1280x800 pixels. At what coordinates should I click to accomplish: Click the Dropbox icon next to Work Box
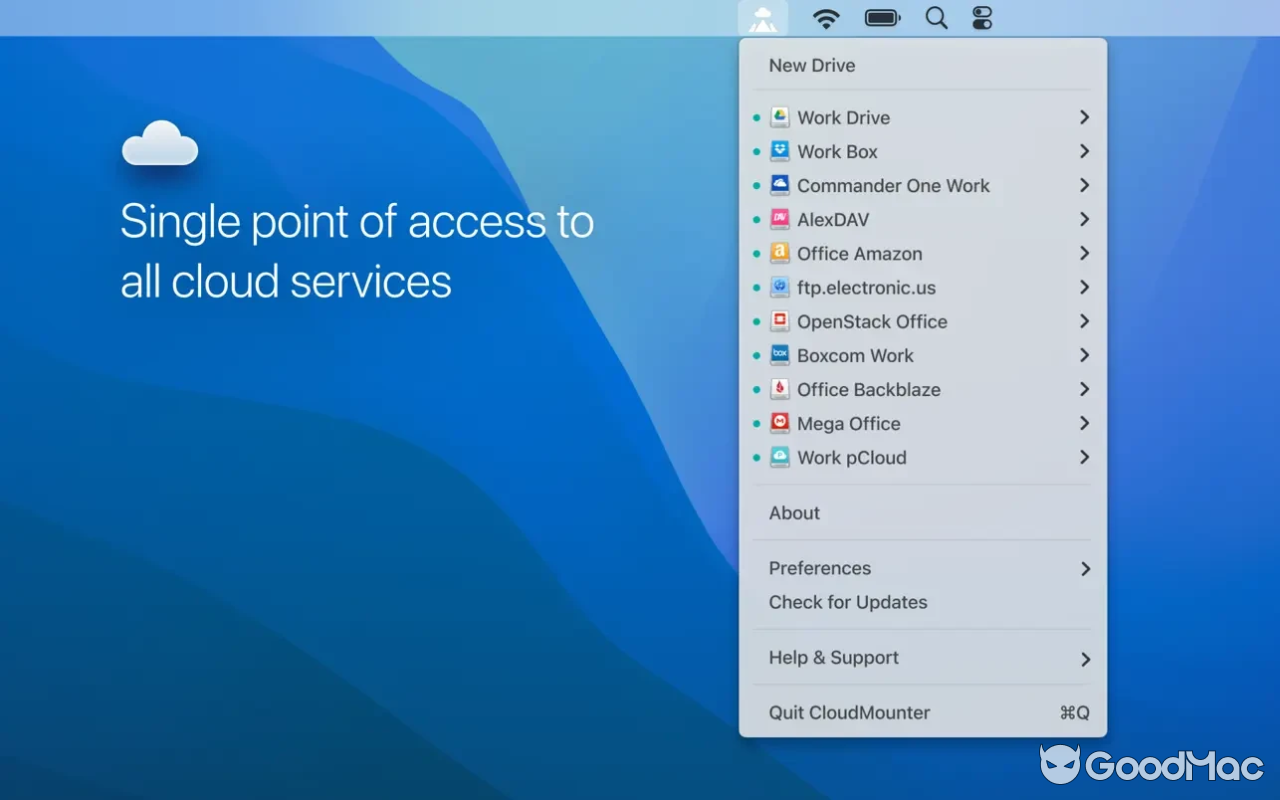pyautogui.click(x=780, y=151)
